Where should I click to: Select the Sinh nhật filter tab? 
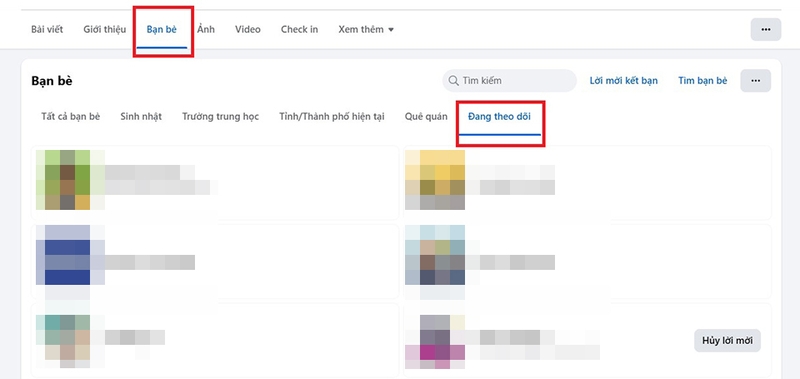141,116
